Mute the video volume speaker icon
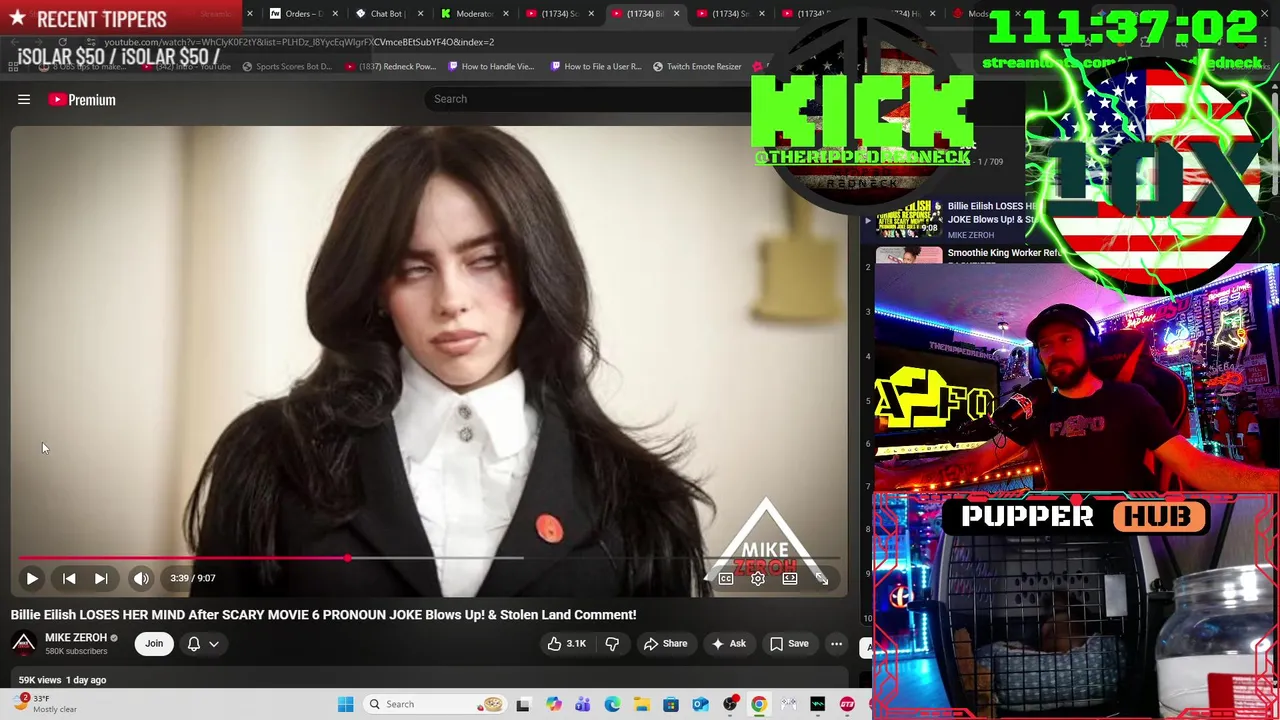 pos(141,578)
